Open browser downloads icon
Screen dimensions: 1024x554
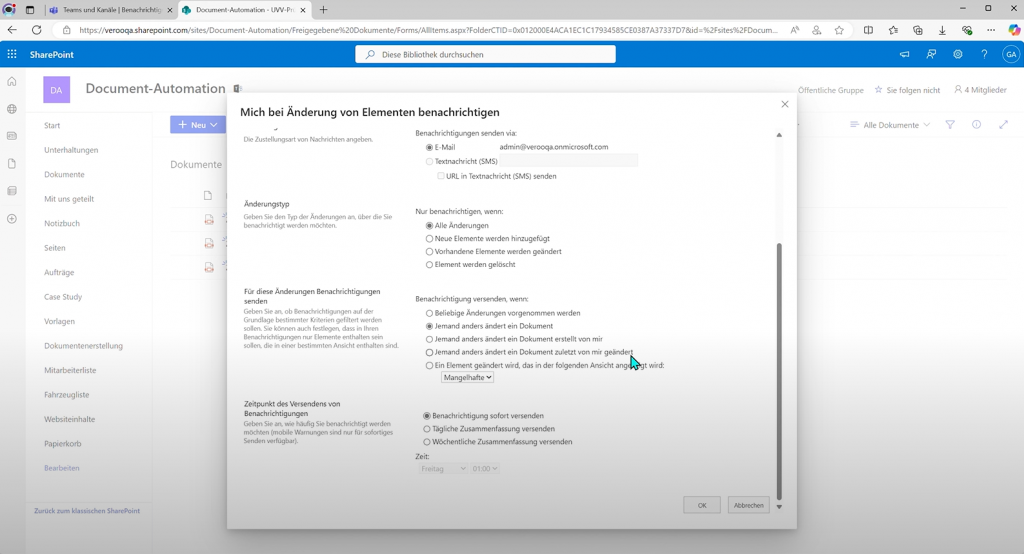942,30
